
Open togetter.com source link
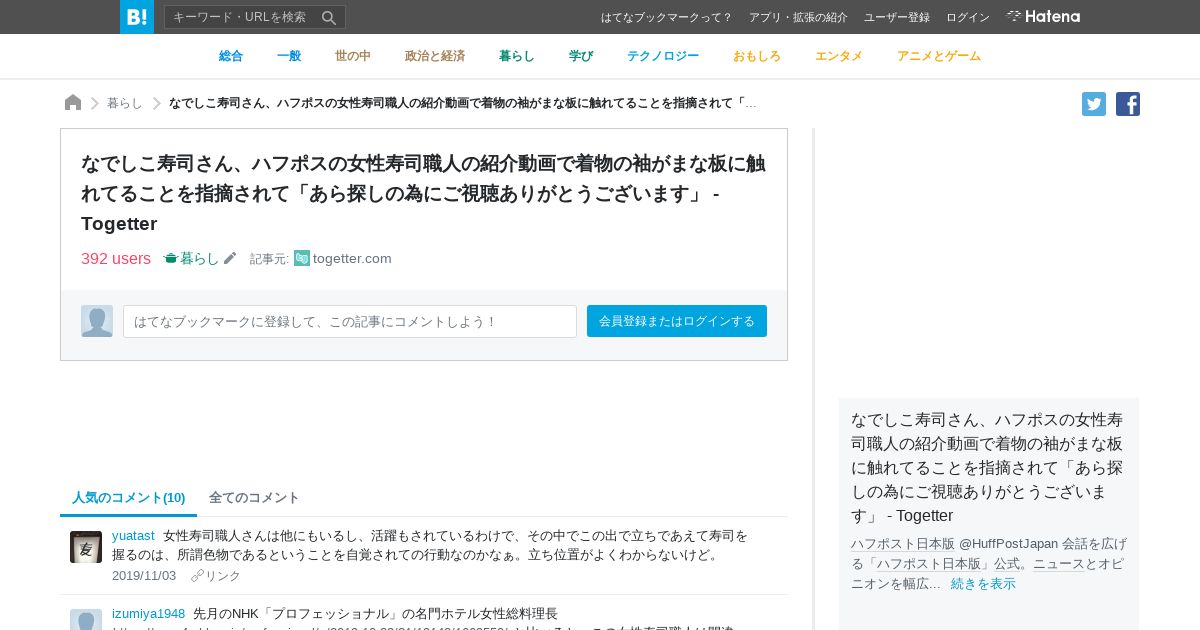click(x=352, y=258)
